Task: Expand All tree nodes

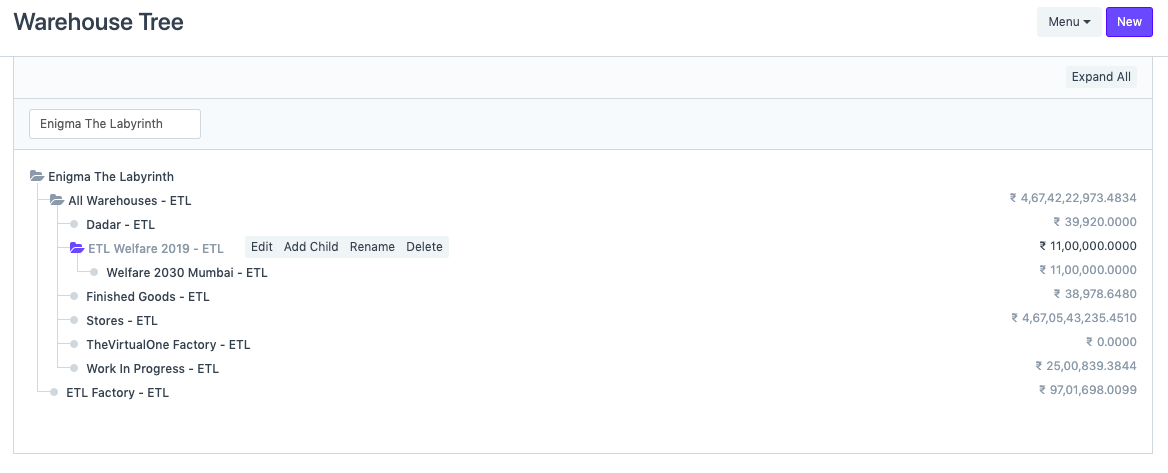Action: [x=1101, y=77]
